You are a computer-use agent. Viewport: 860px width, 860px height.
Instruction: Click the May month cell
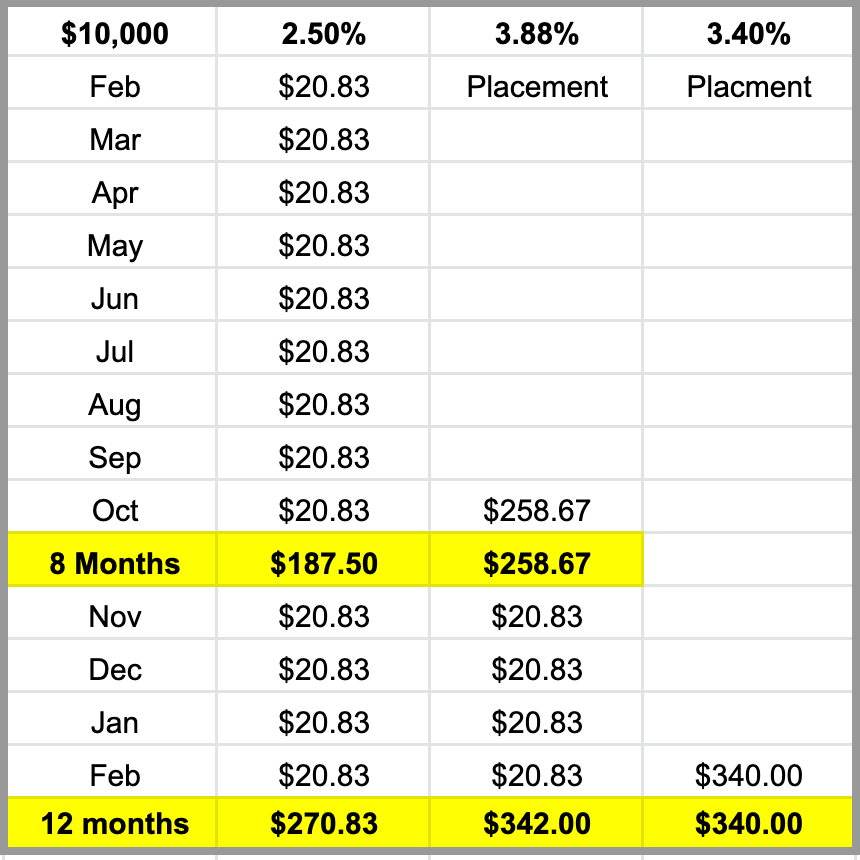[115, 246]
